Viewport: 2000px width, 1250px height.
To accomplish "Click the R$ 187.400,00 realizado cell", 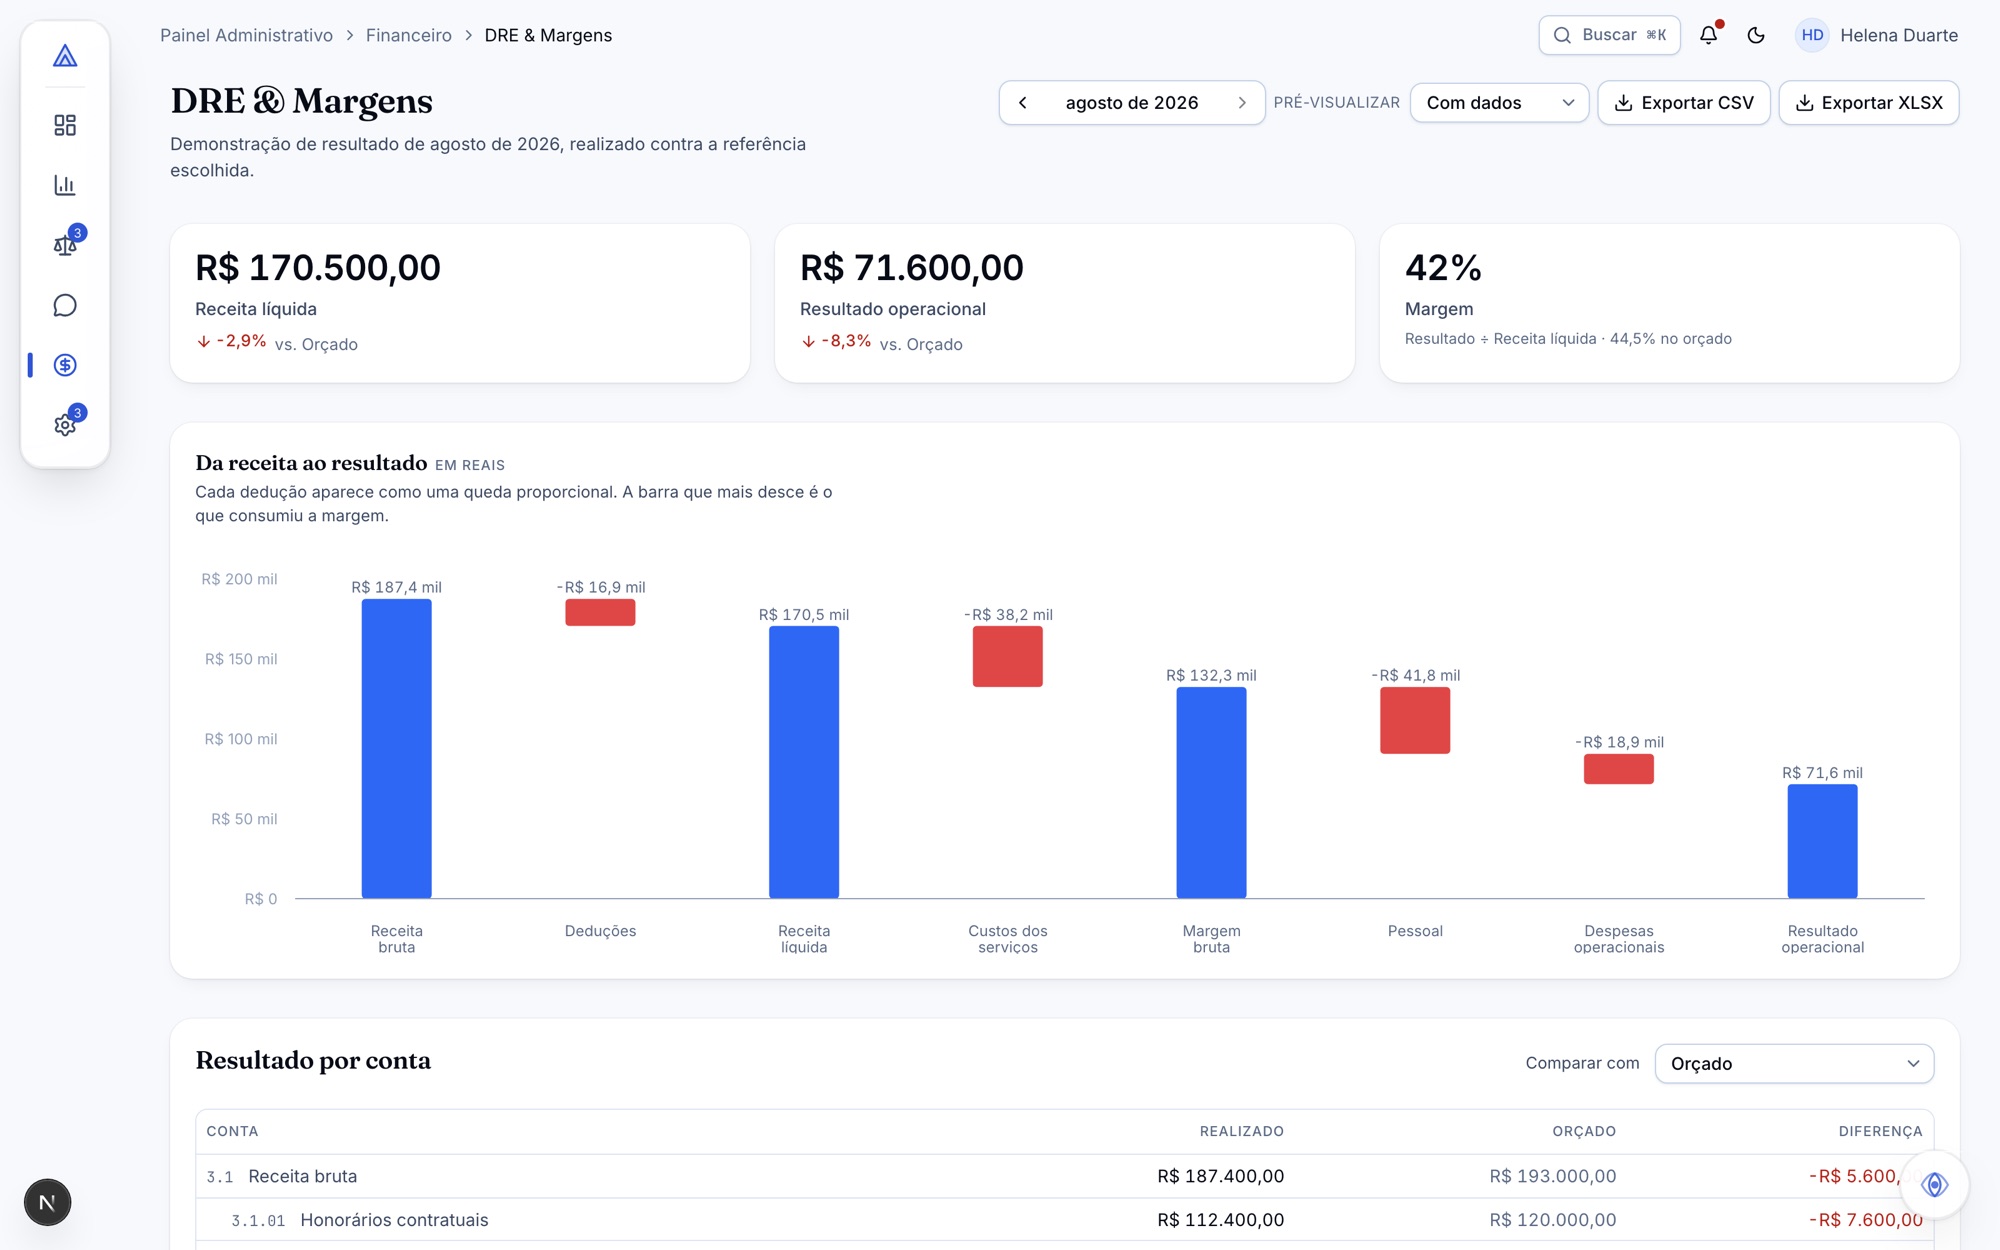I will [1220, 1176].
